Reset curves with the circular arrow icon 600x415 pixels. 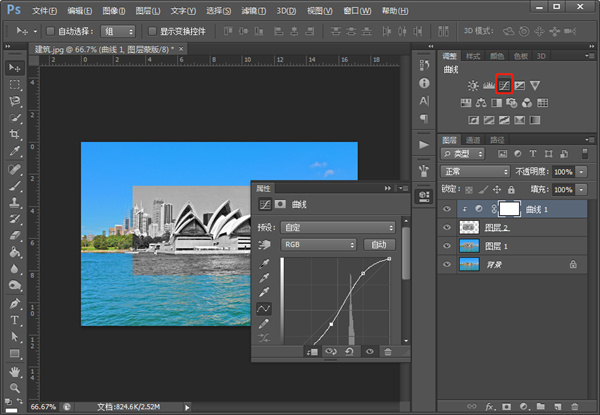click(x=349, y=352)
